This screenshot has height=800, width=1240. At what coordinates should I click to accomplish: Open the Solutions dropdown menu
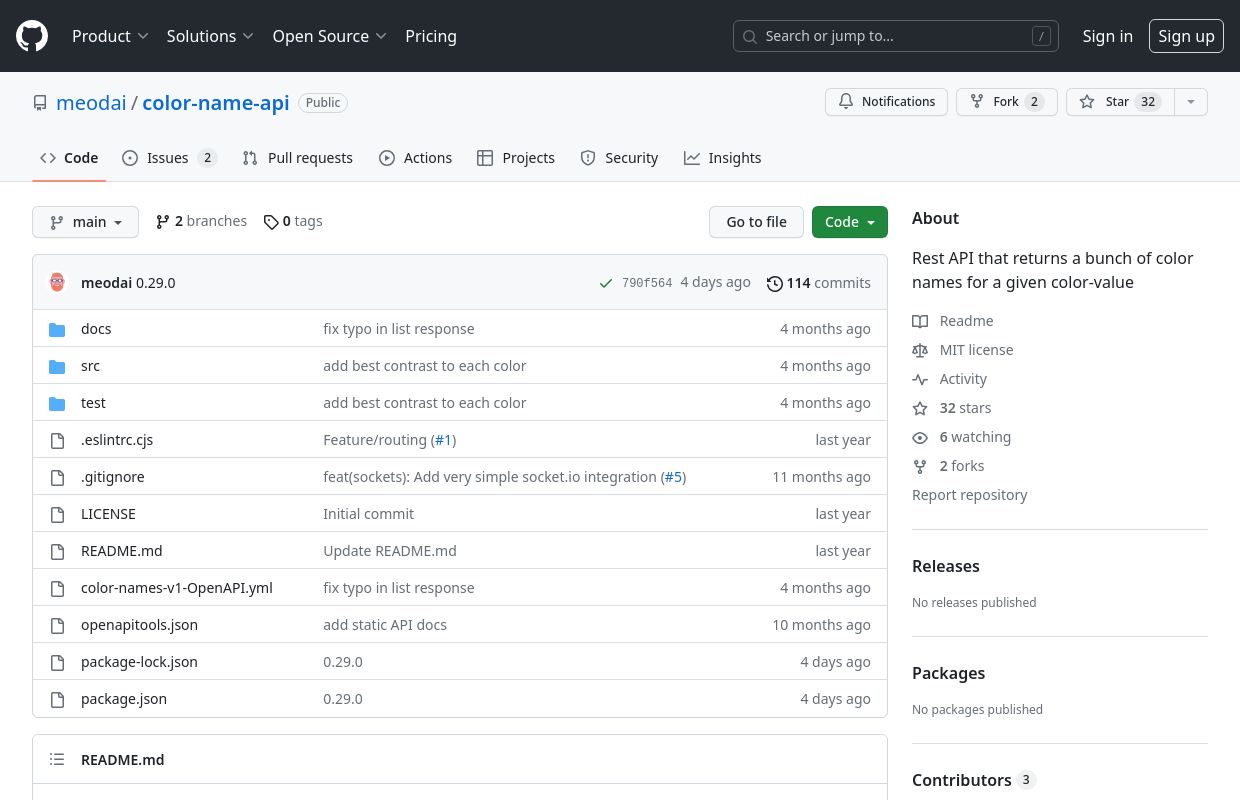(x=211, y=36)
